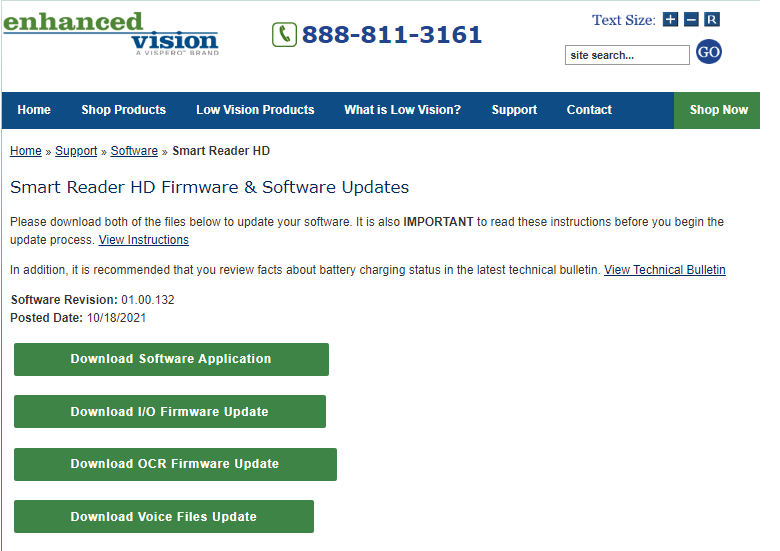780x551 pixels.
Task: Open the View Technical Bulletin link
Action: pos(665,270)
